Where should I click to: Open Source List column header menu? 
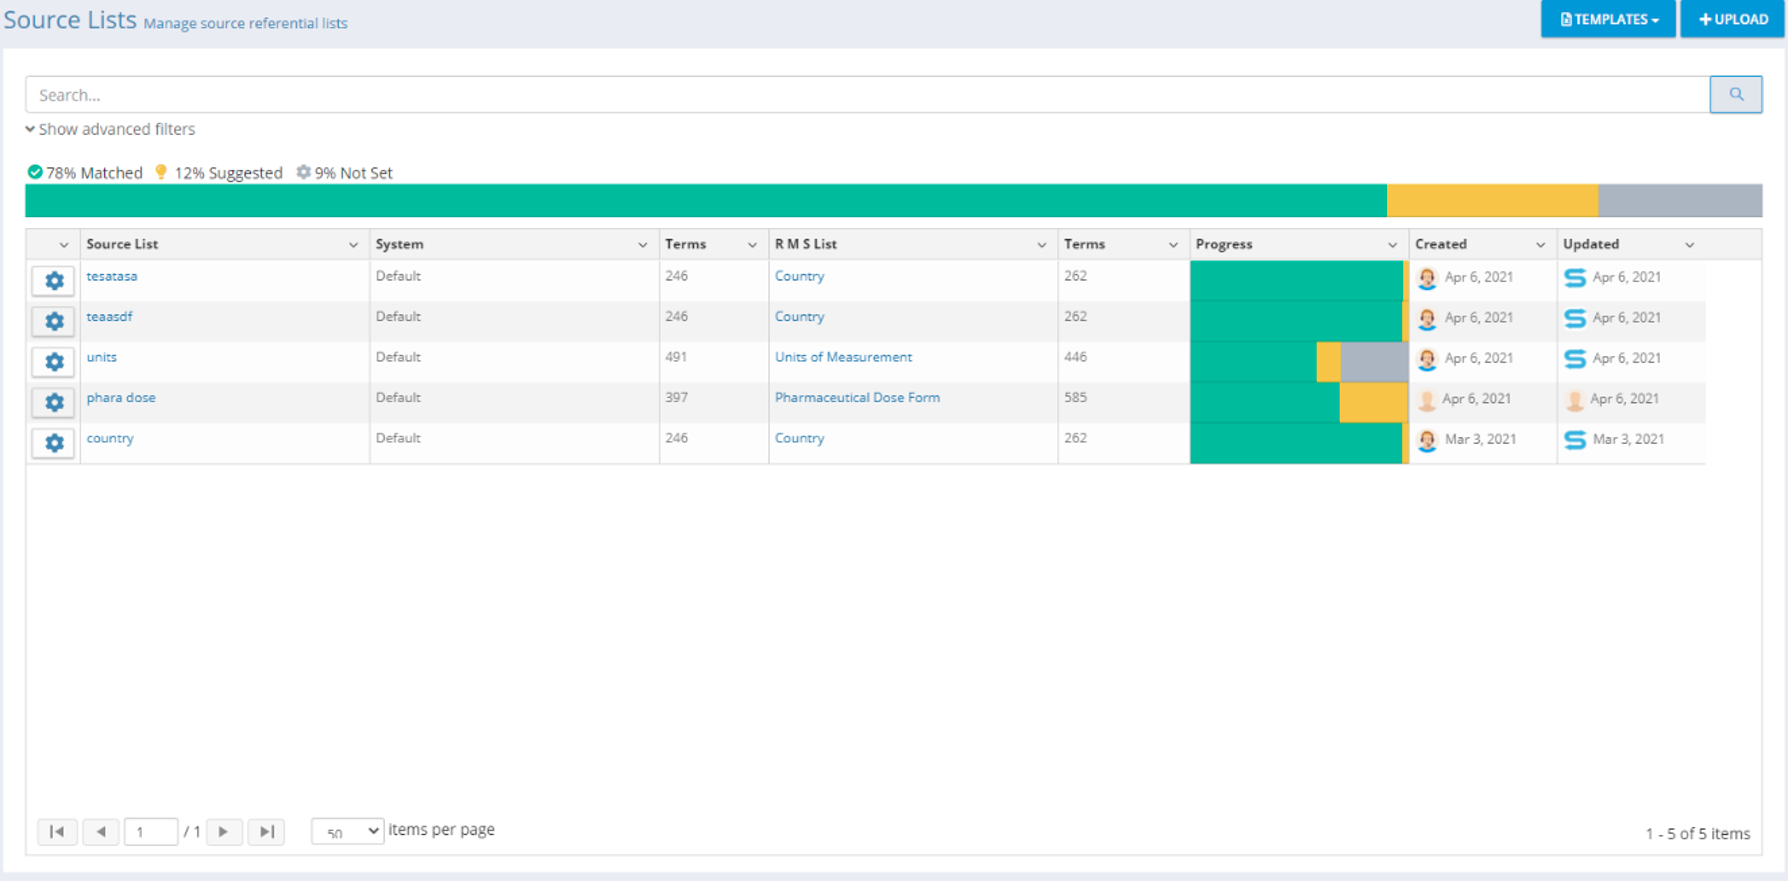pos(353,245)
